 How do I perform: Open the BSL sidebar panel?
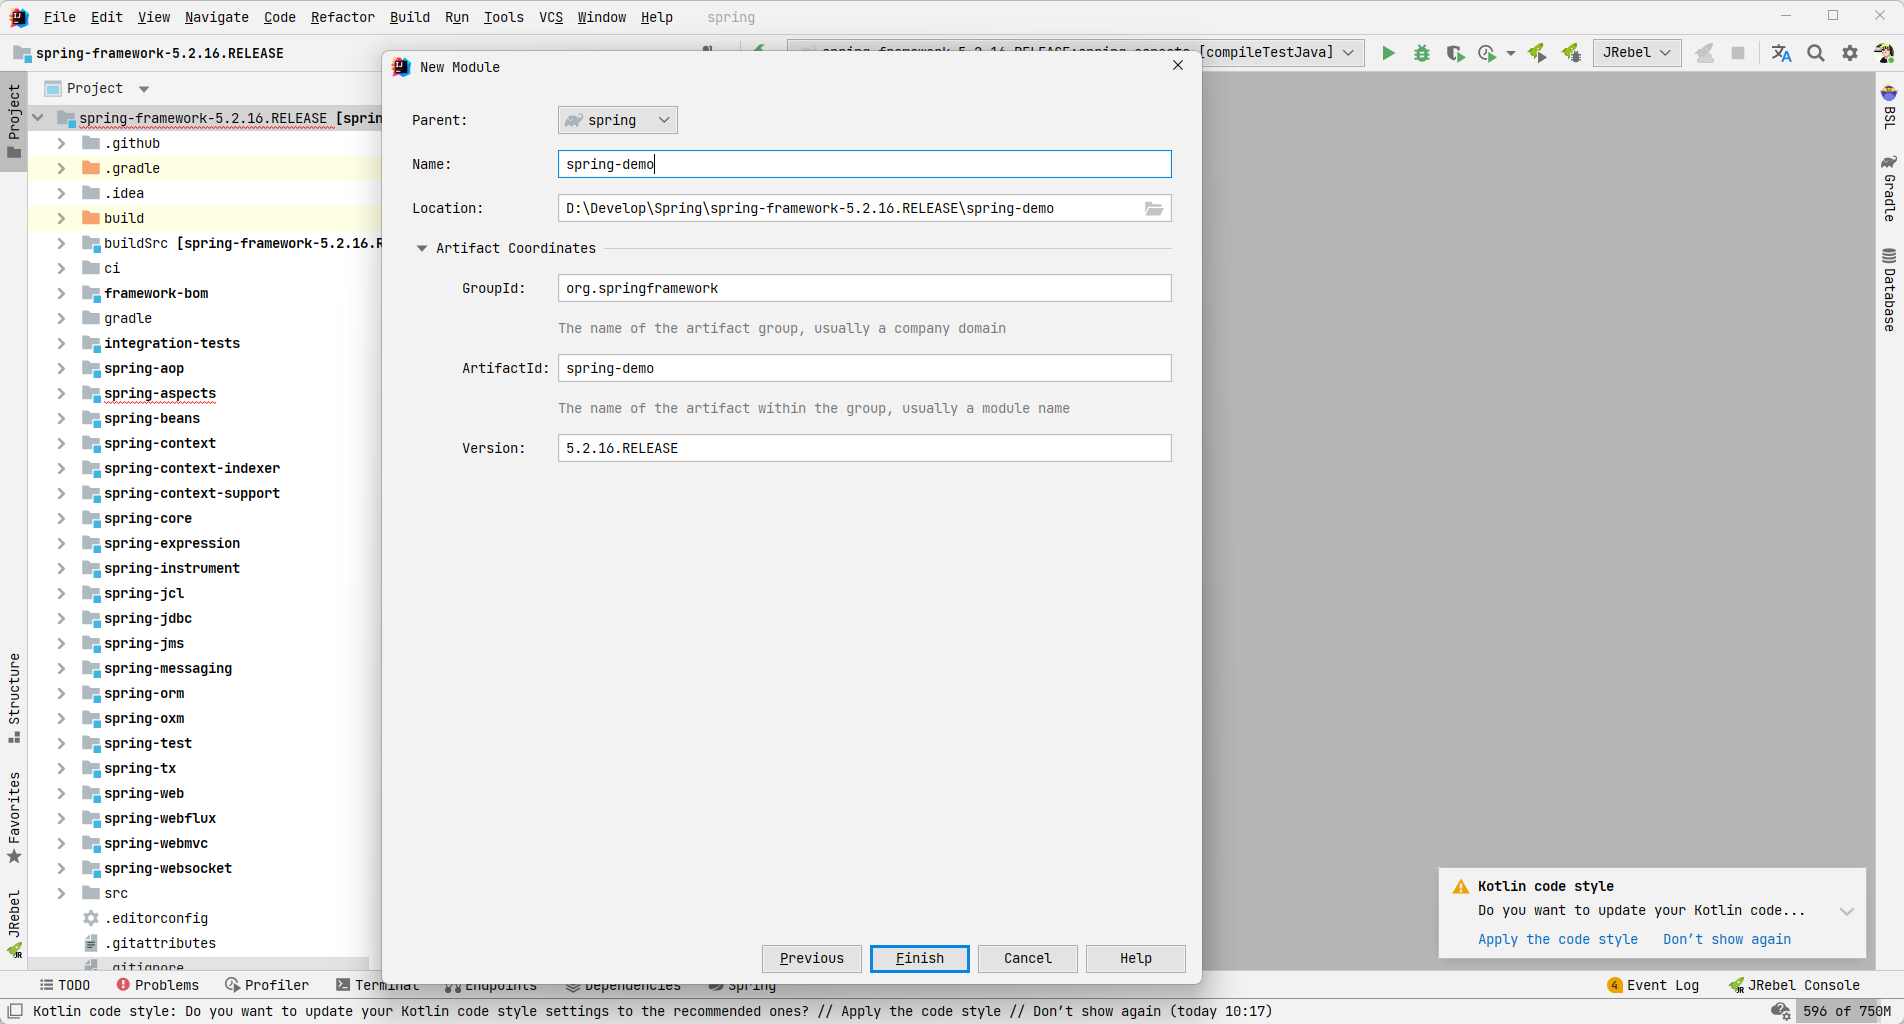tap(1889, 107)
